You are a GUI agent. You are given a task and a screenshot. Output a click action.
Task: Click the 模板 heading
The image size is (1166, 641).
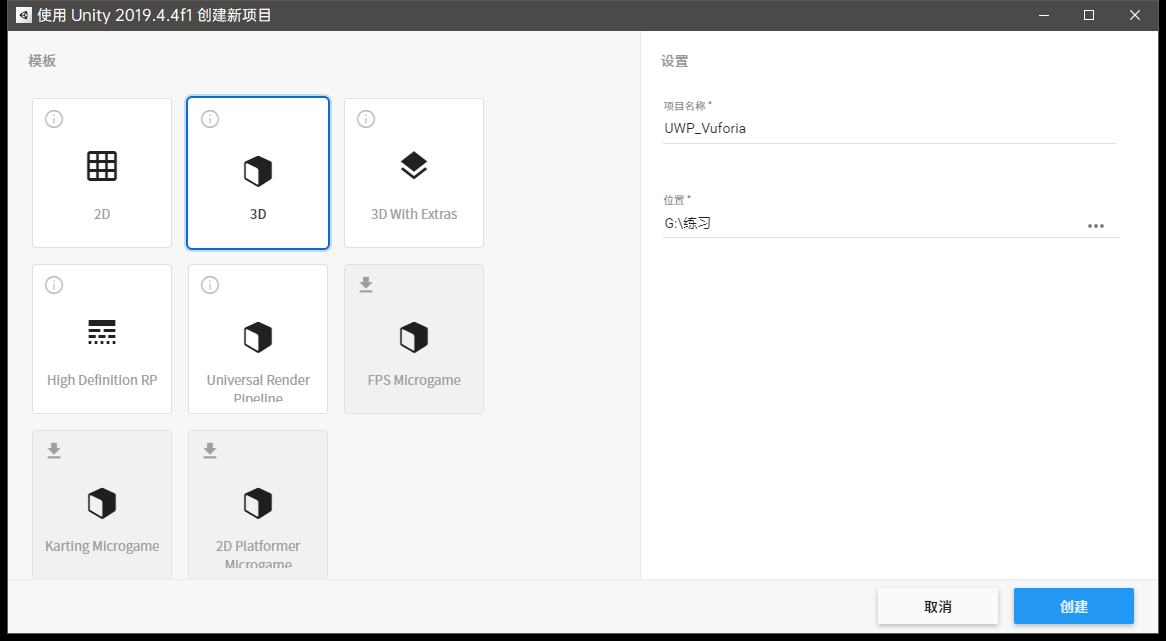pos(42,61)
